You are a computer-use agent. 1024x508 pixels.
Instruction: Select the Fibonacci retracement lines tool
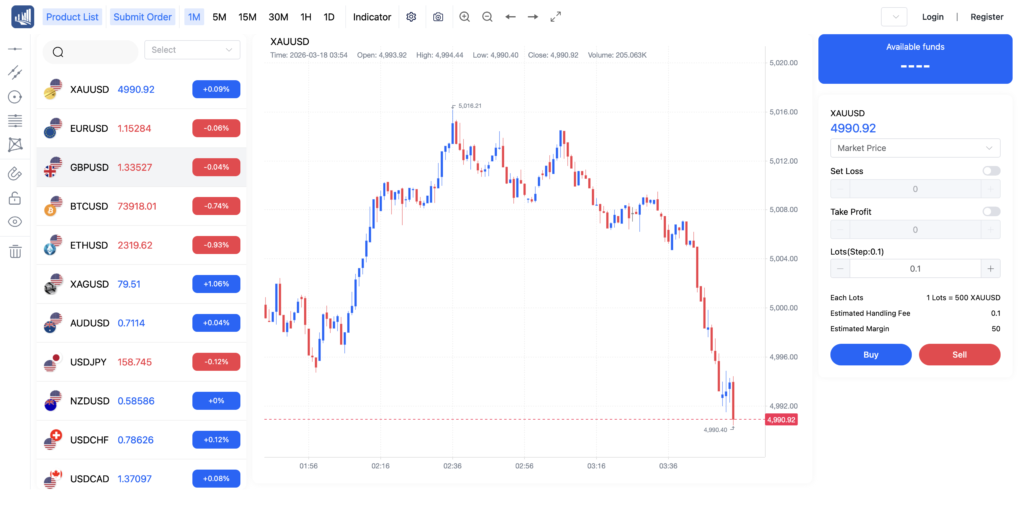point(15,121)
